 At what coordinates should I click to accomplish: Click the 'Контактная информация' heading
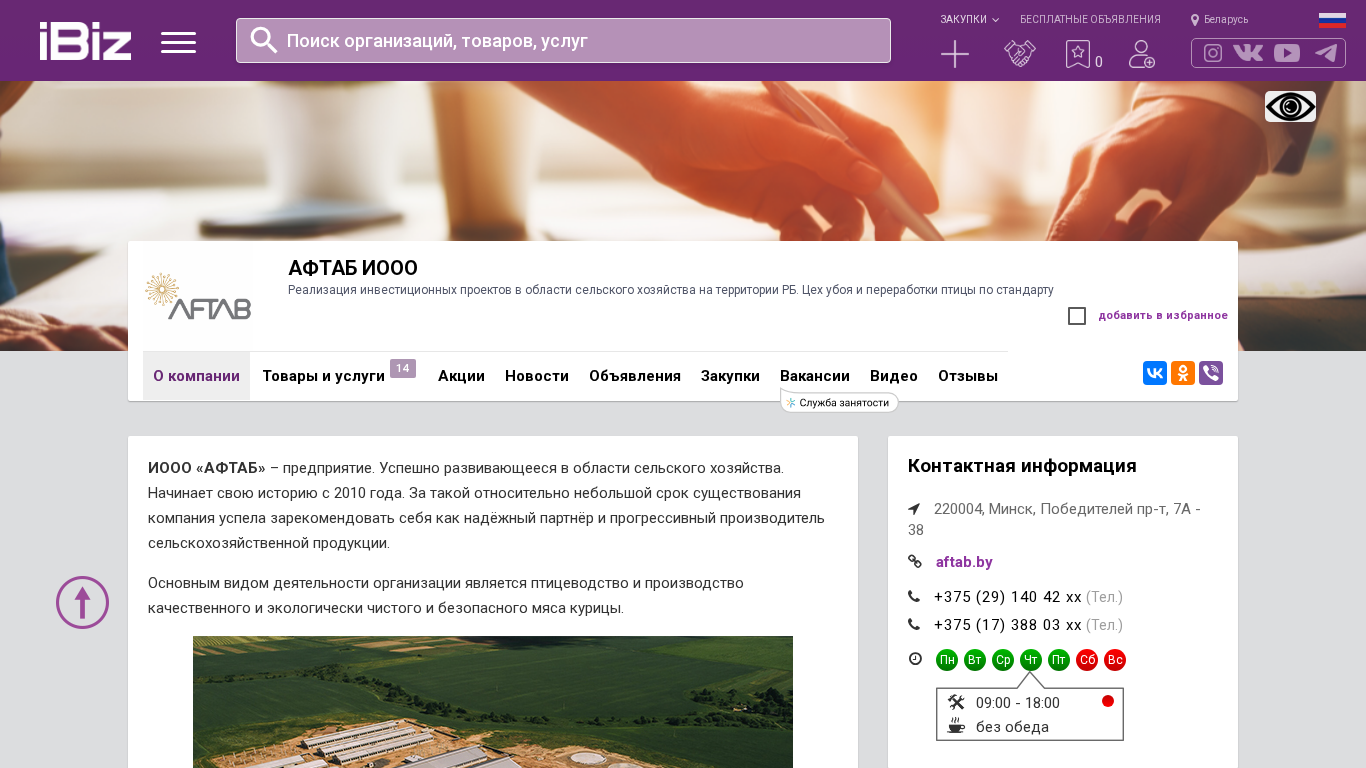click(1022, 466)
